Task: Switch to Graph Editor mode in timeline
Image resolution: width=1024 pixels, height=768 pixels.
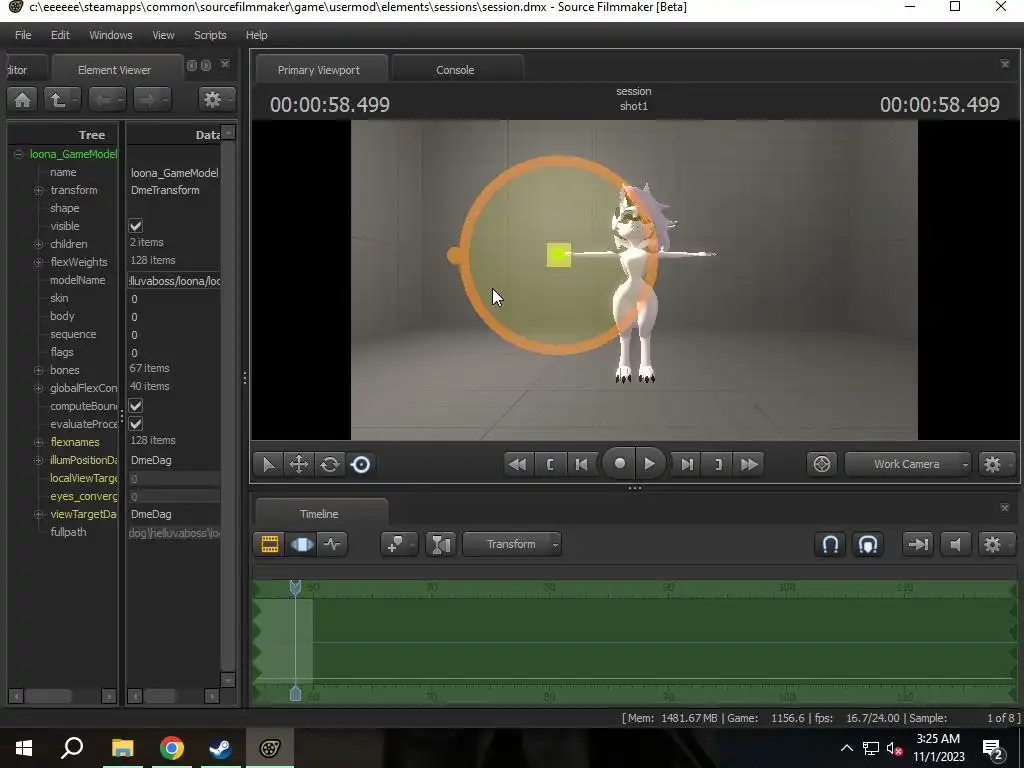Action: pyautogui.click(x=332, y=544)
